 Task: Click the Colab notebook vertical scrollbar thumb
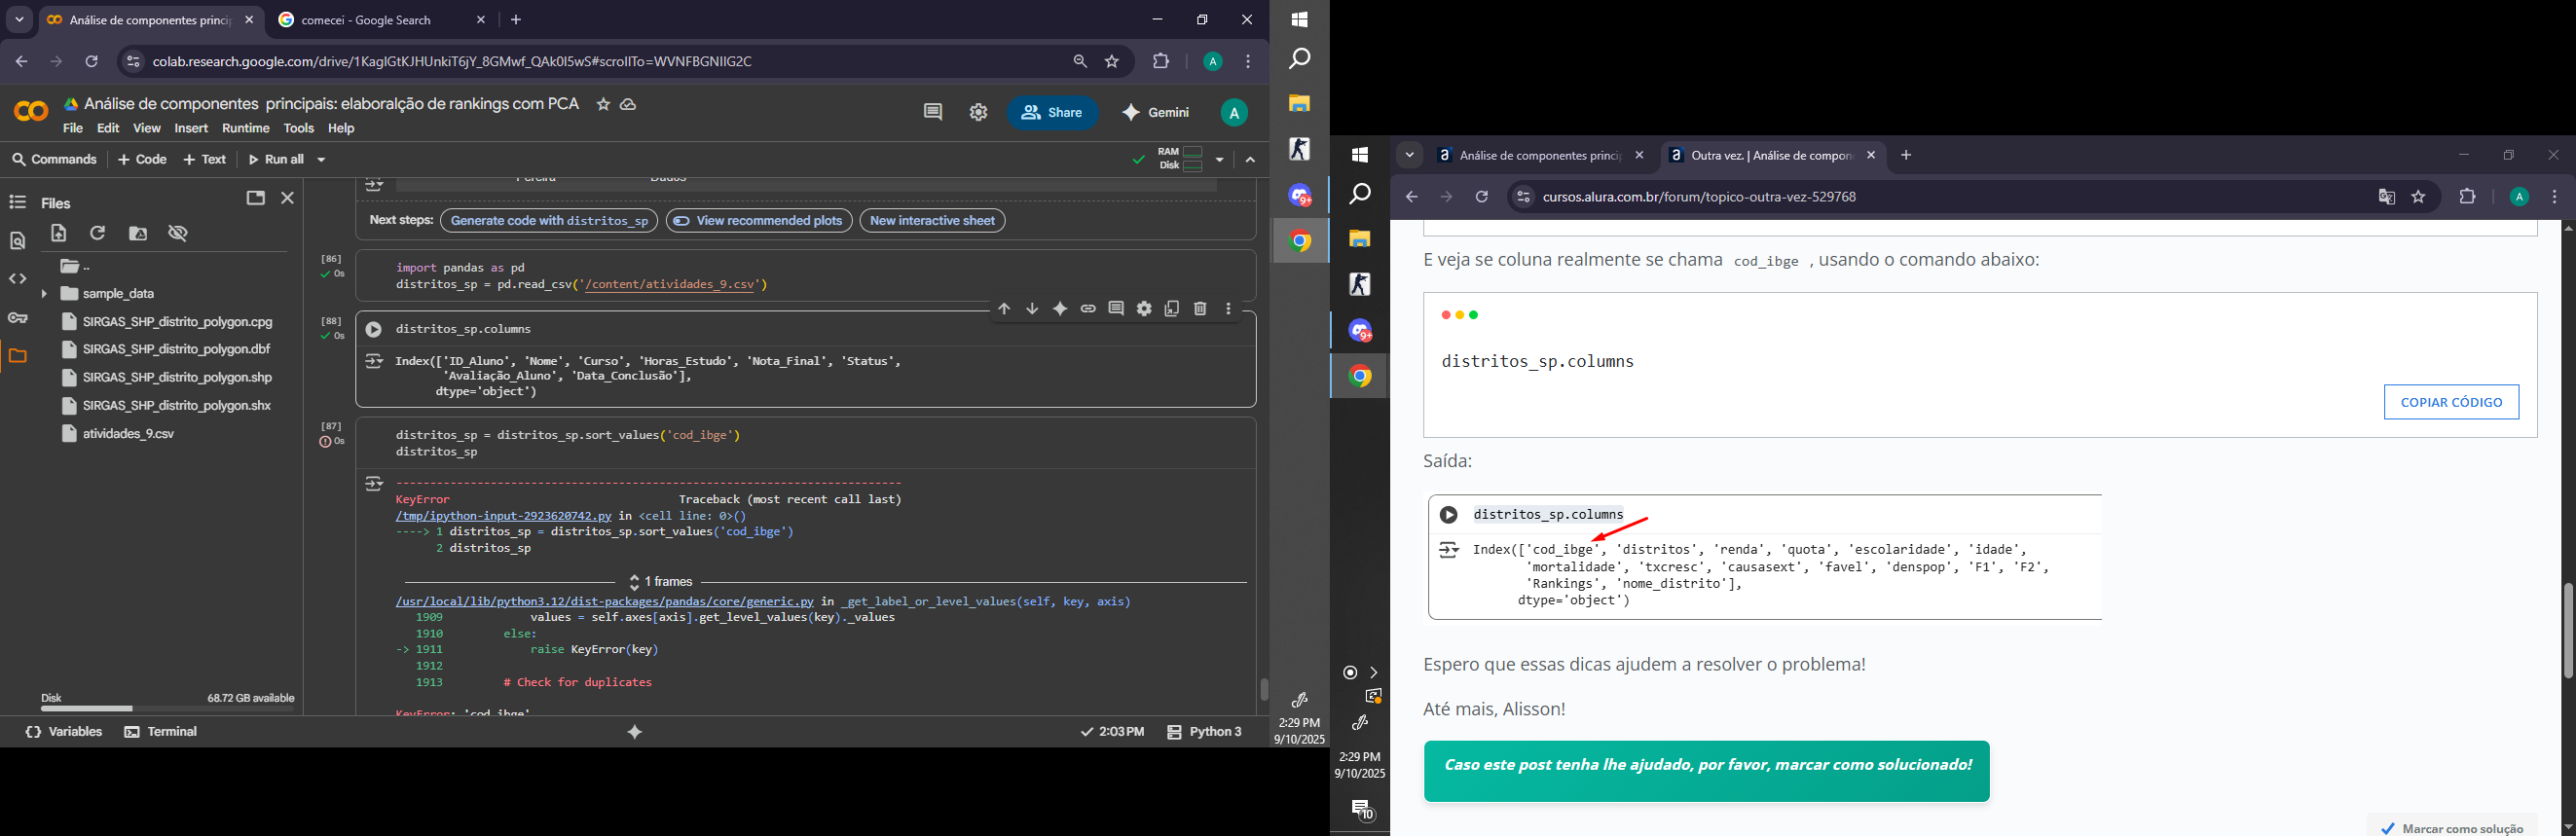click(x=1264, y=690)
